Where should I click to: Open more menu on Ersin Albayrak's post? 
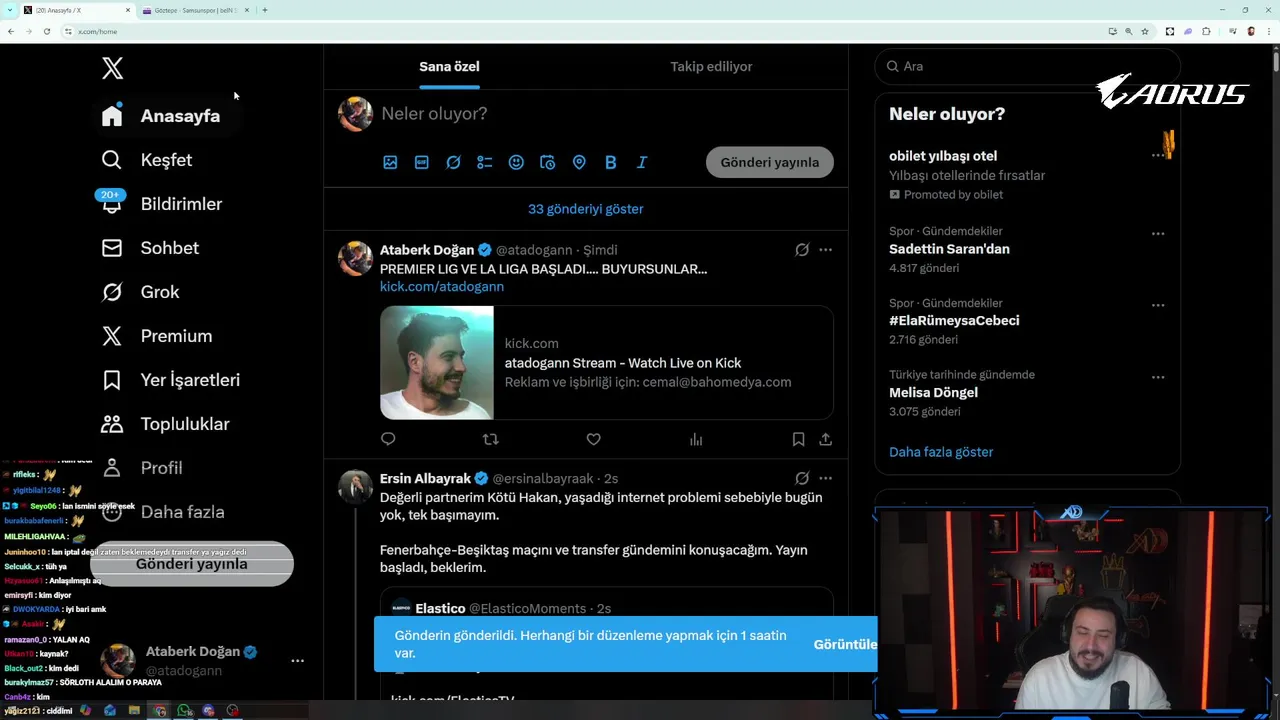[825, 479]
